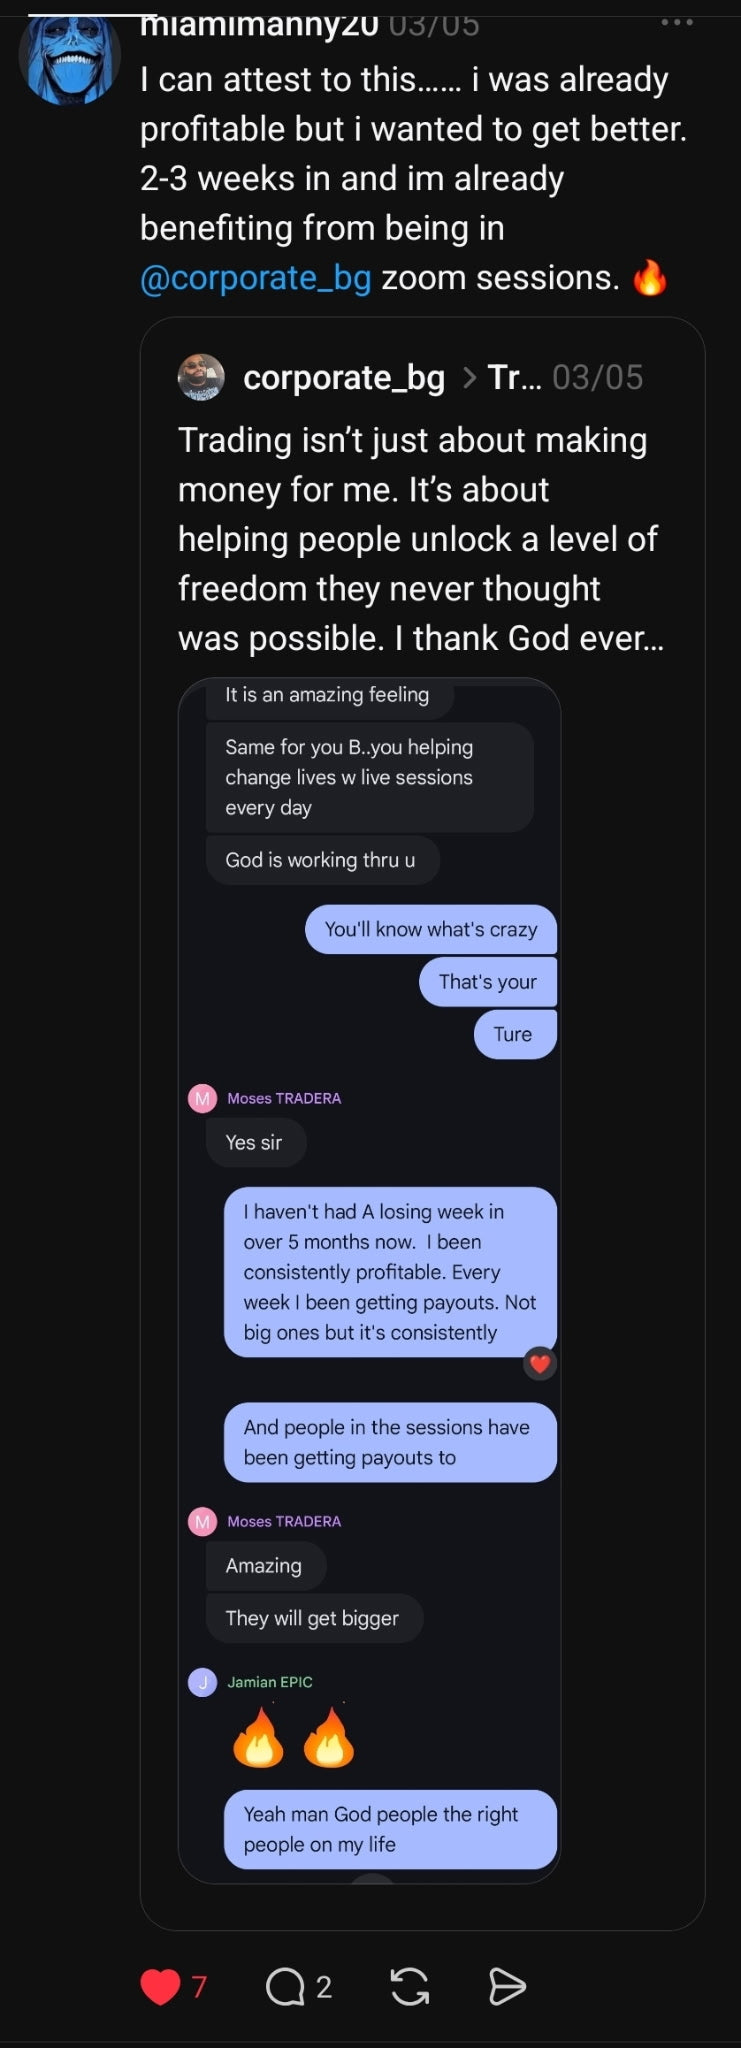
Task: Tap Moses TRADERA's pink M avatar
Action: tap(203, 1098)
